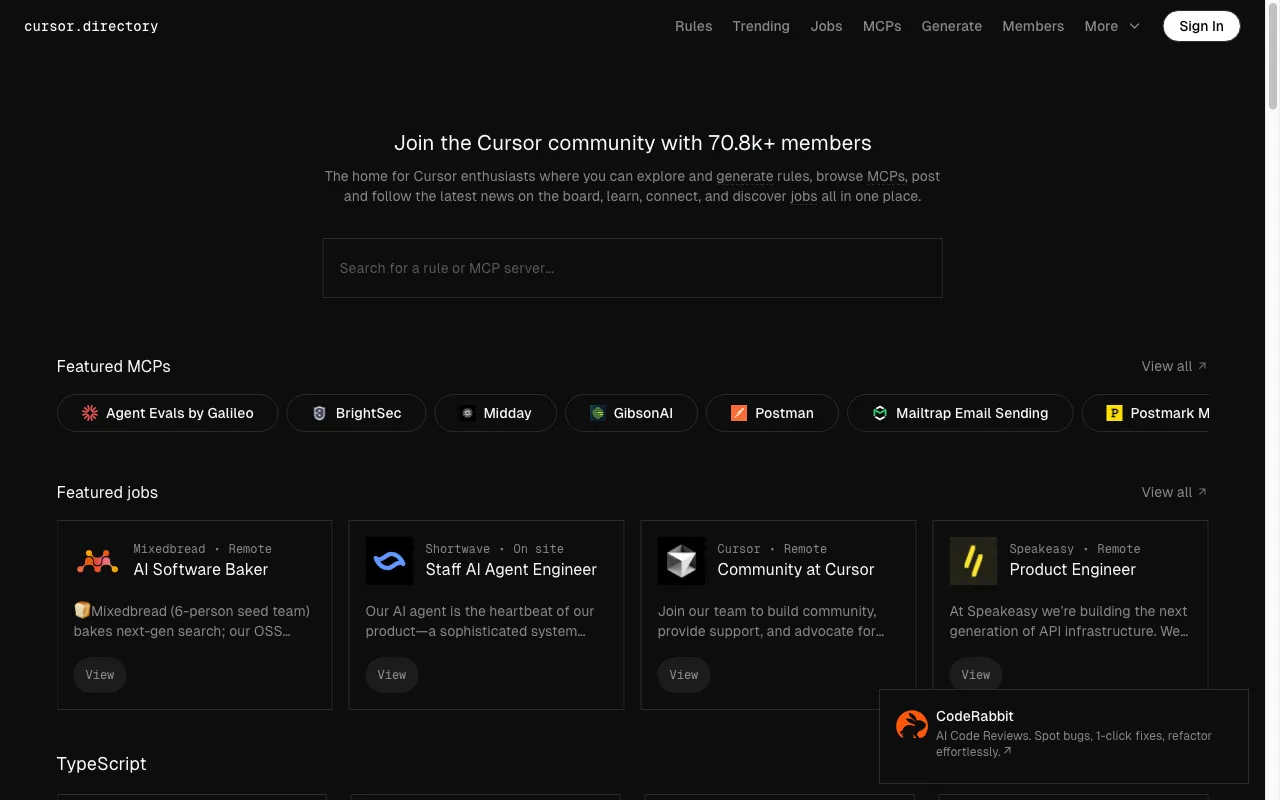Image resolution: width=1280 pixels, height=800 pixels.
Task: Click the Sign In button
Action: coord(1201,26)
